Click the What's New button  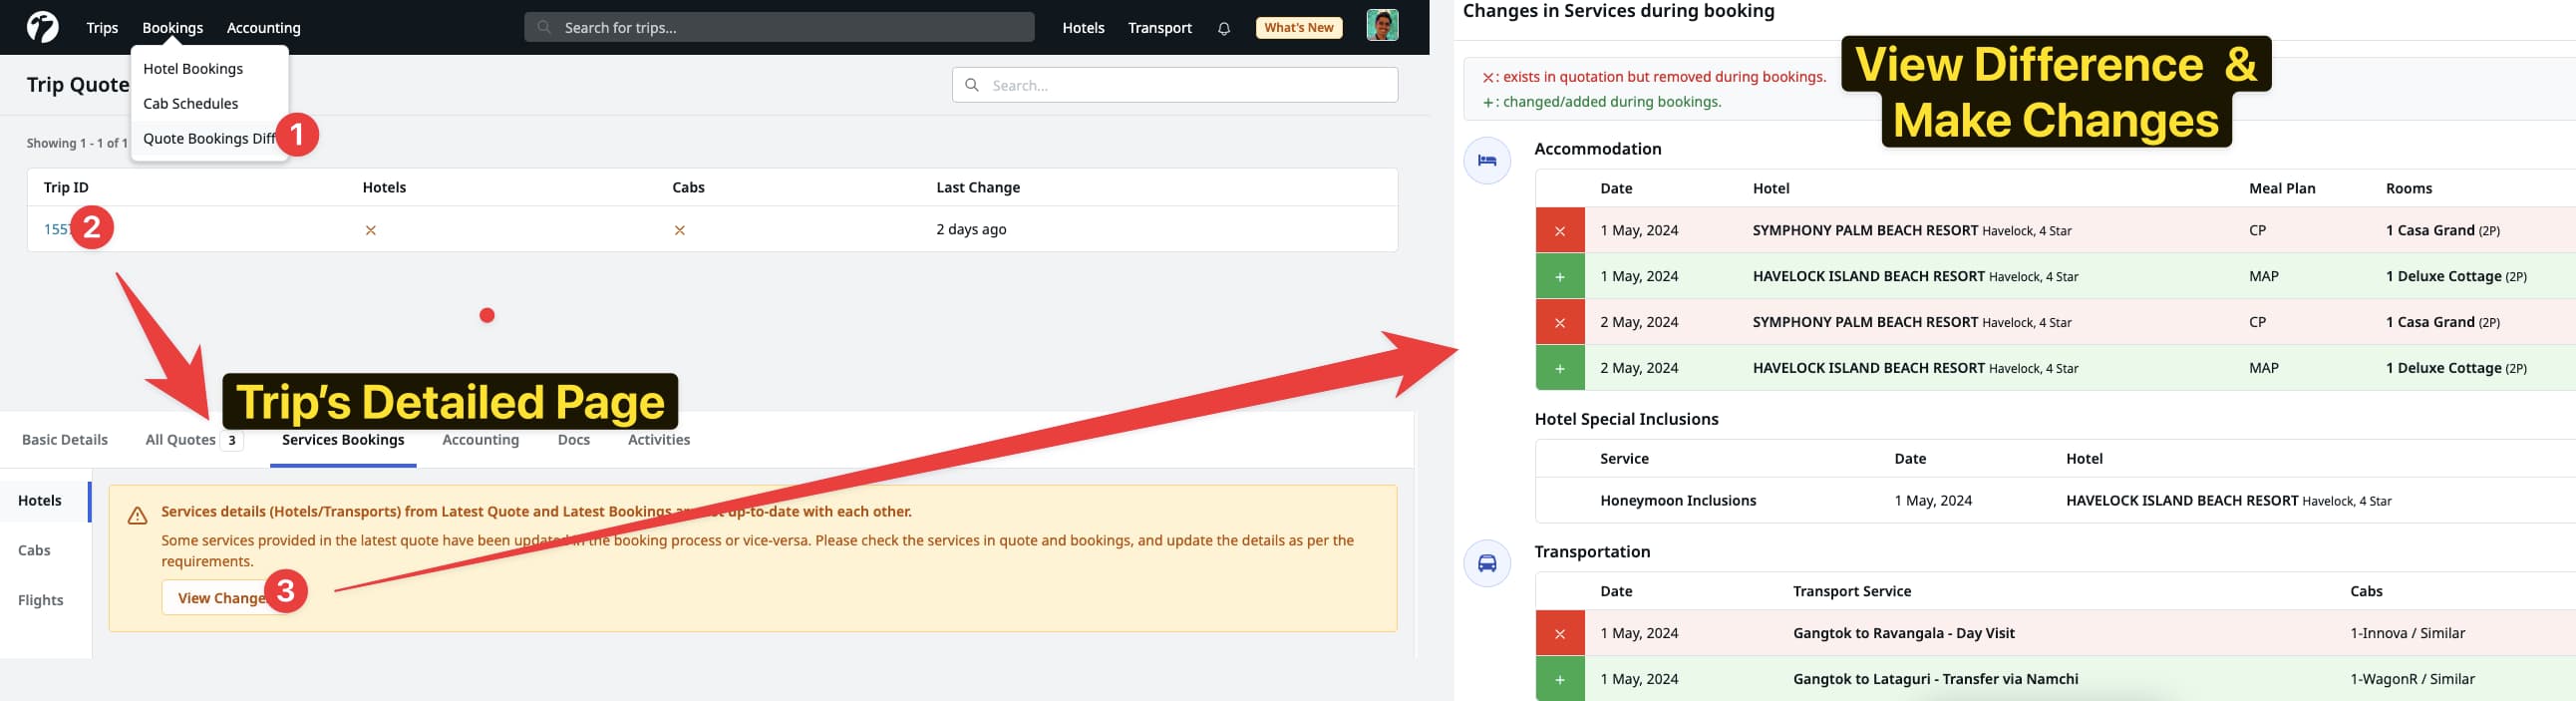pos(1298,28)
